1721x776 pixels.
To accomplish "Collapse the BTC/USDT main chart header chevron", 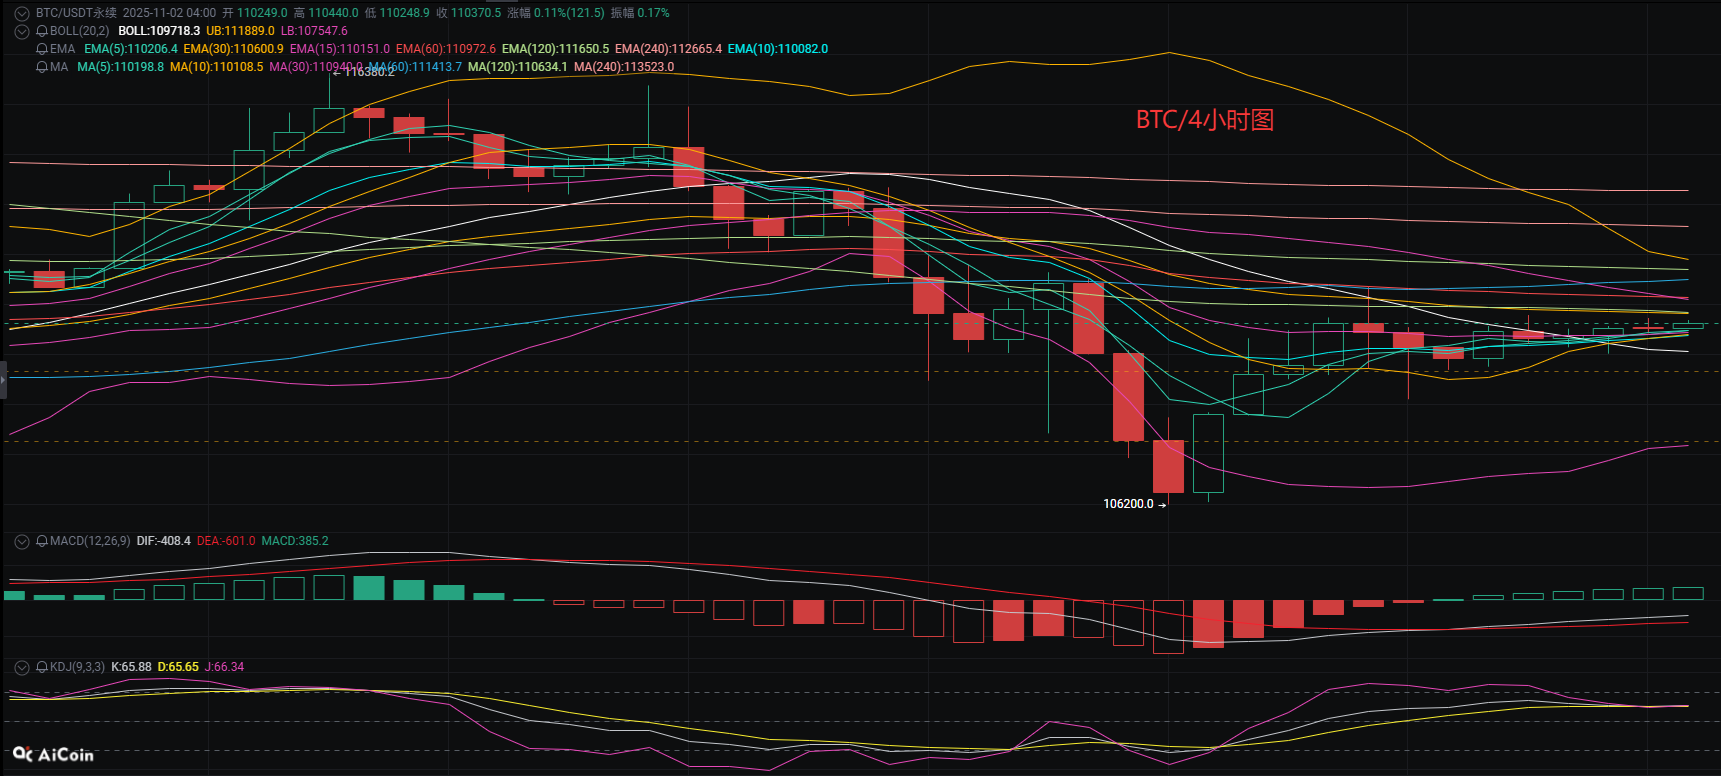I will 21,13.
